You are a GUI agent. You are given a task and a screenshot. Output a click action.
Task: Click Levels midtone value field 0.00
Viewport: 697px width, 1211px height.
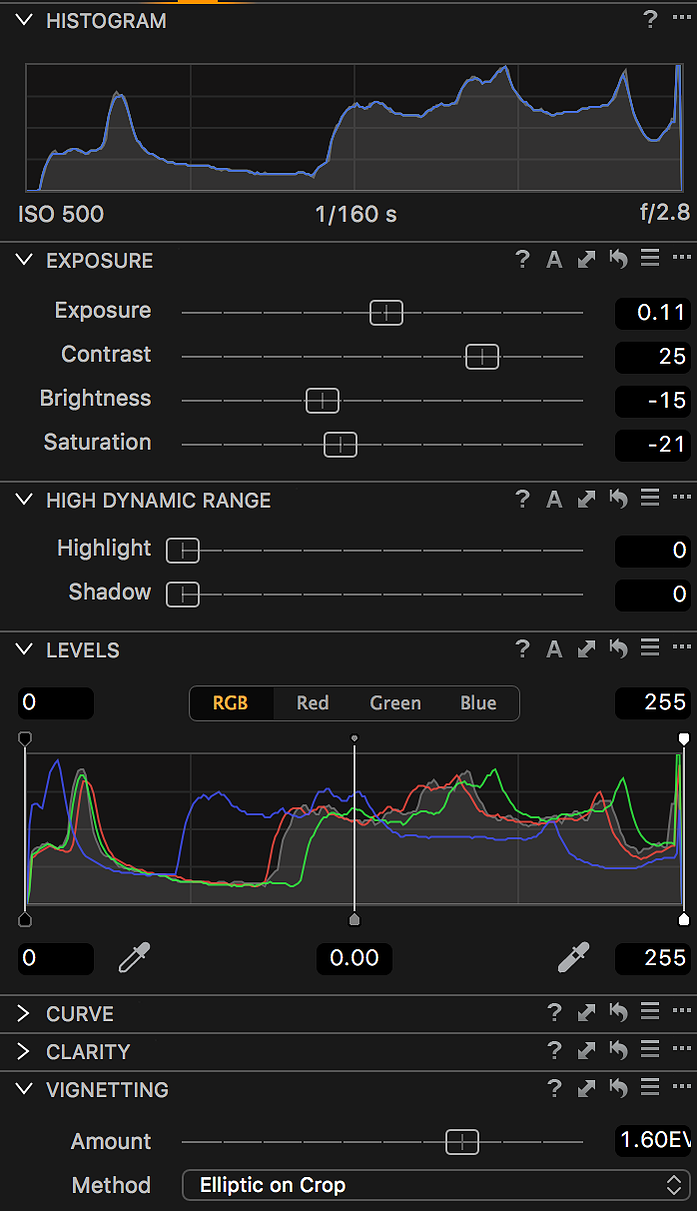point(354,958)
